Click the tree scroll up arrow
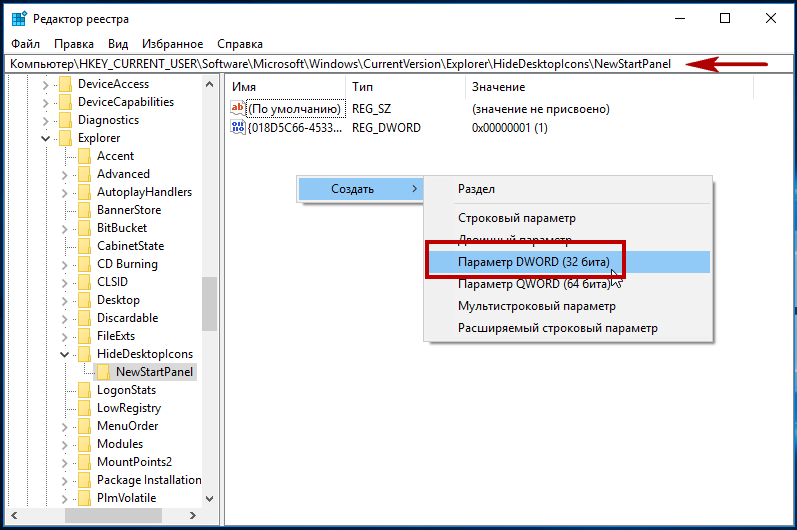This screenshot has height=530, width=797. 209,84
